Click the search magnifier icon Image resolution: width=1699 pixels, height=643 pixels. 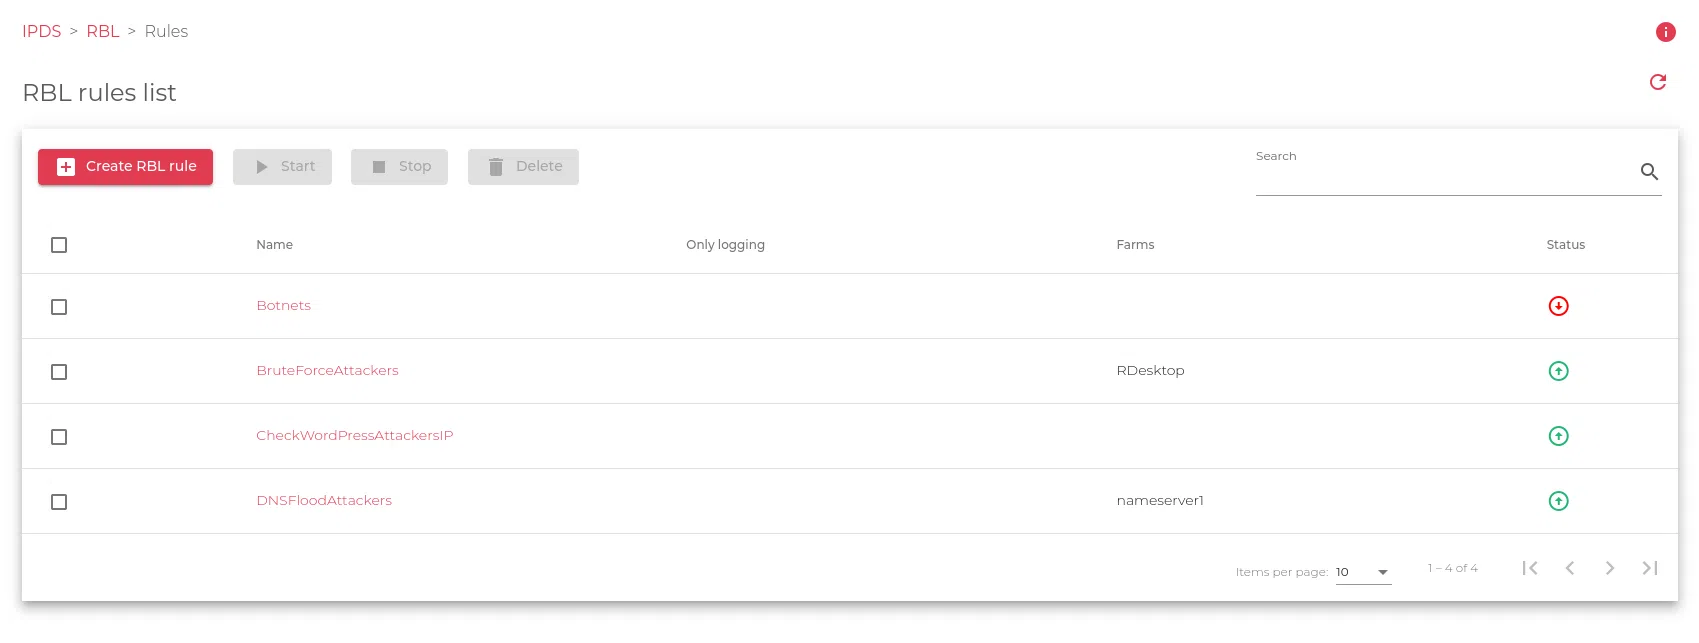pos(1649,172)
